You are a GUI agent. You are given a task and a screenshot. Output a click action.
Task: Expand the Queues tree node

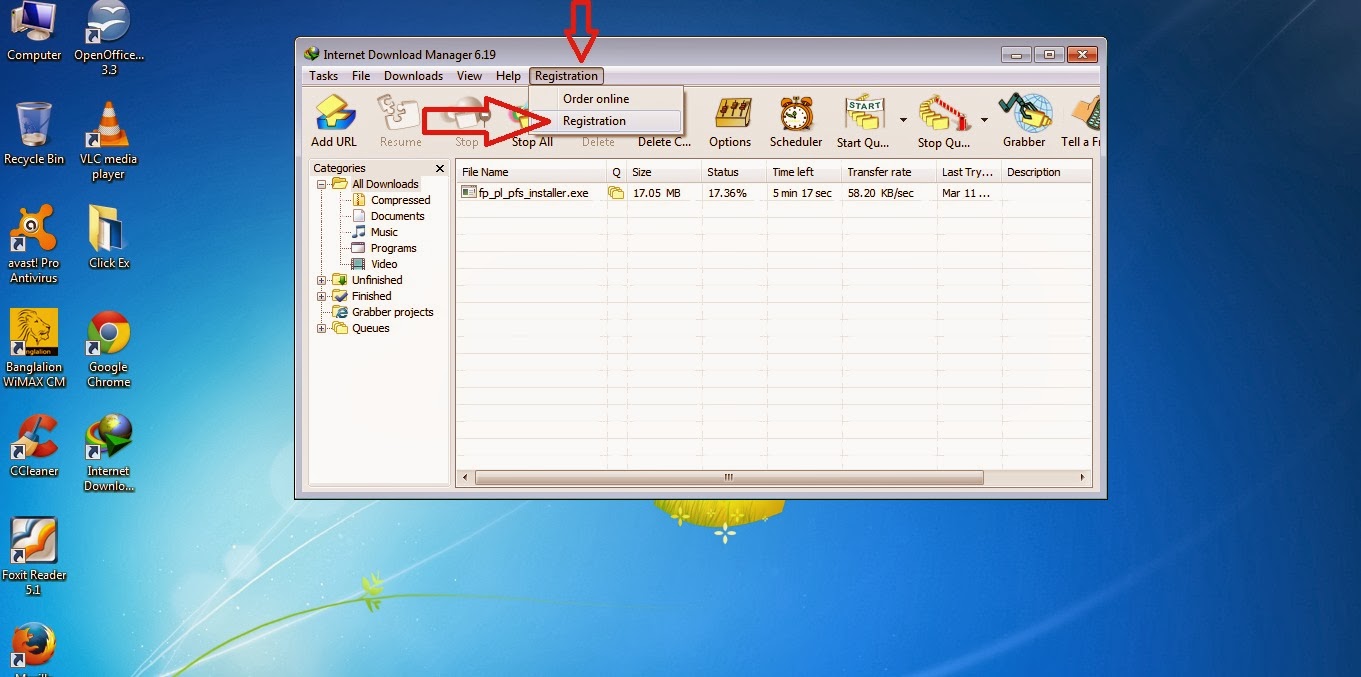tap(322, 328)
